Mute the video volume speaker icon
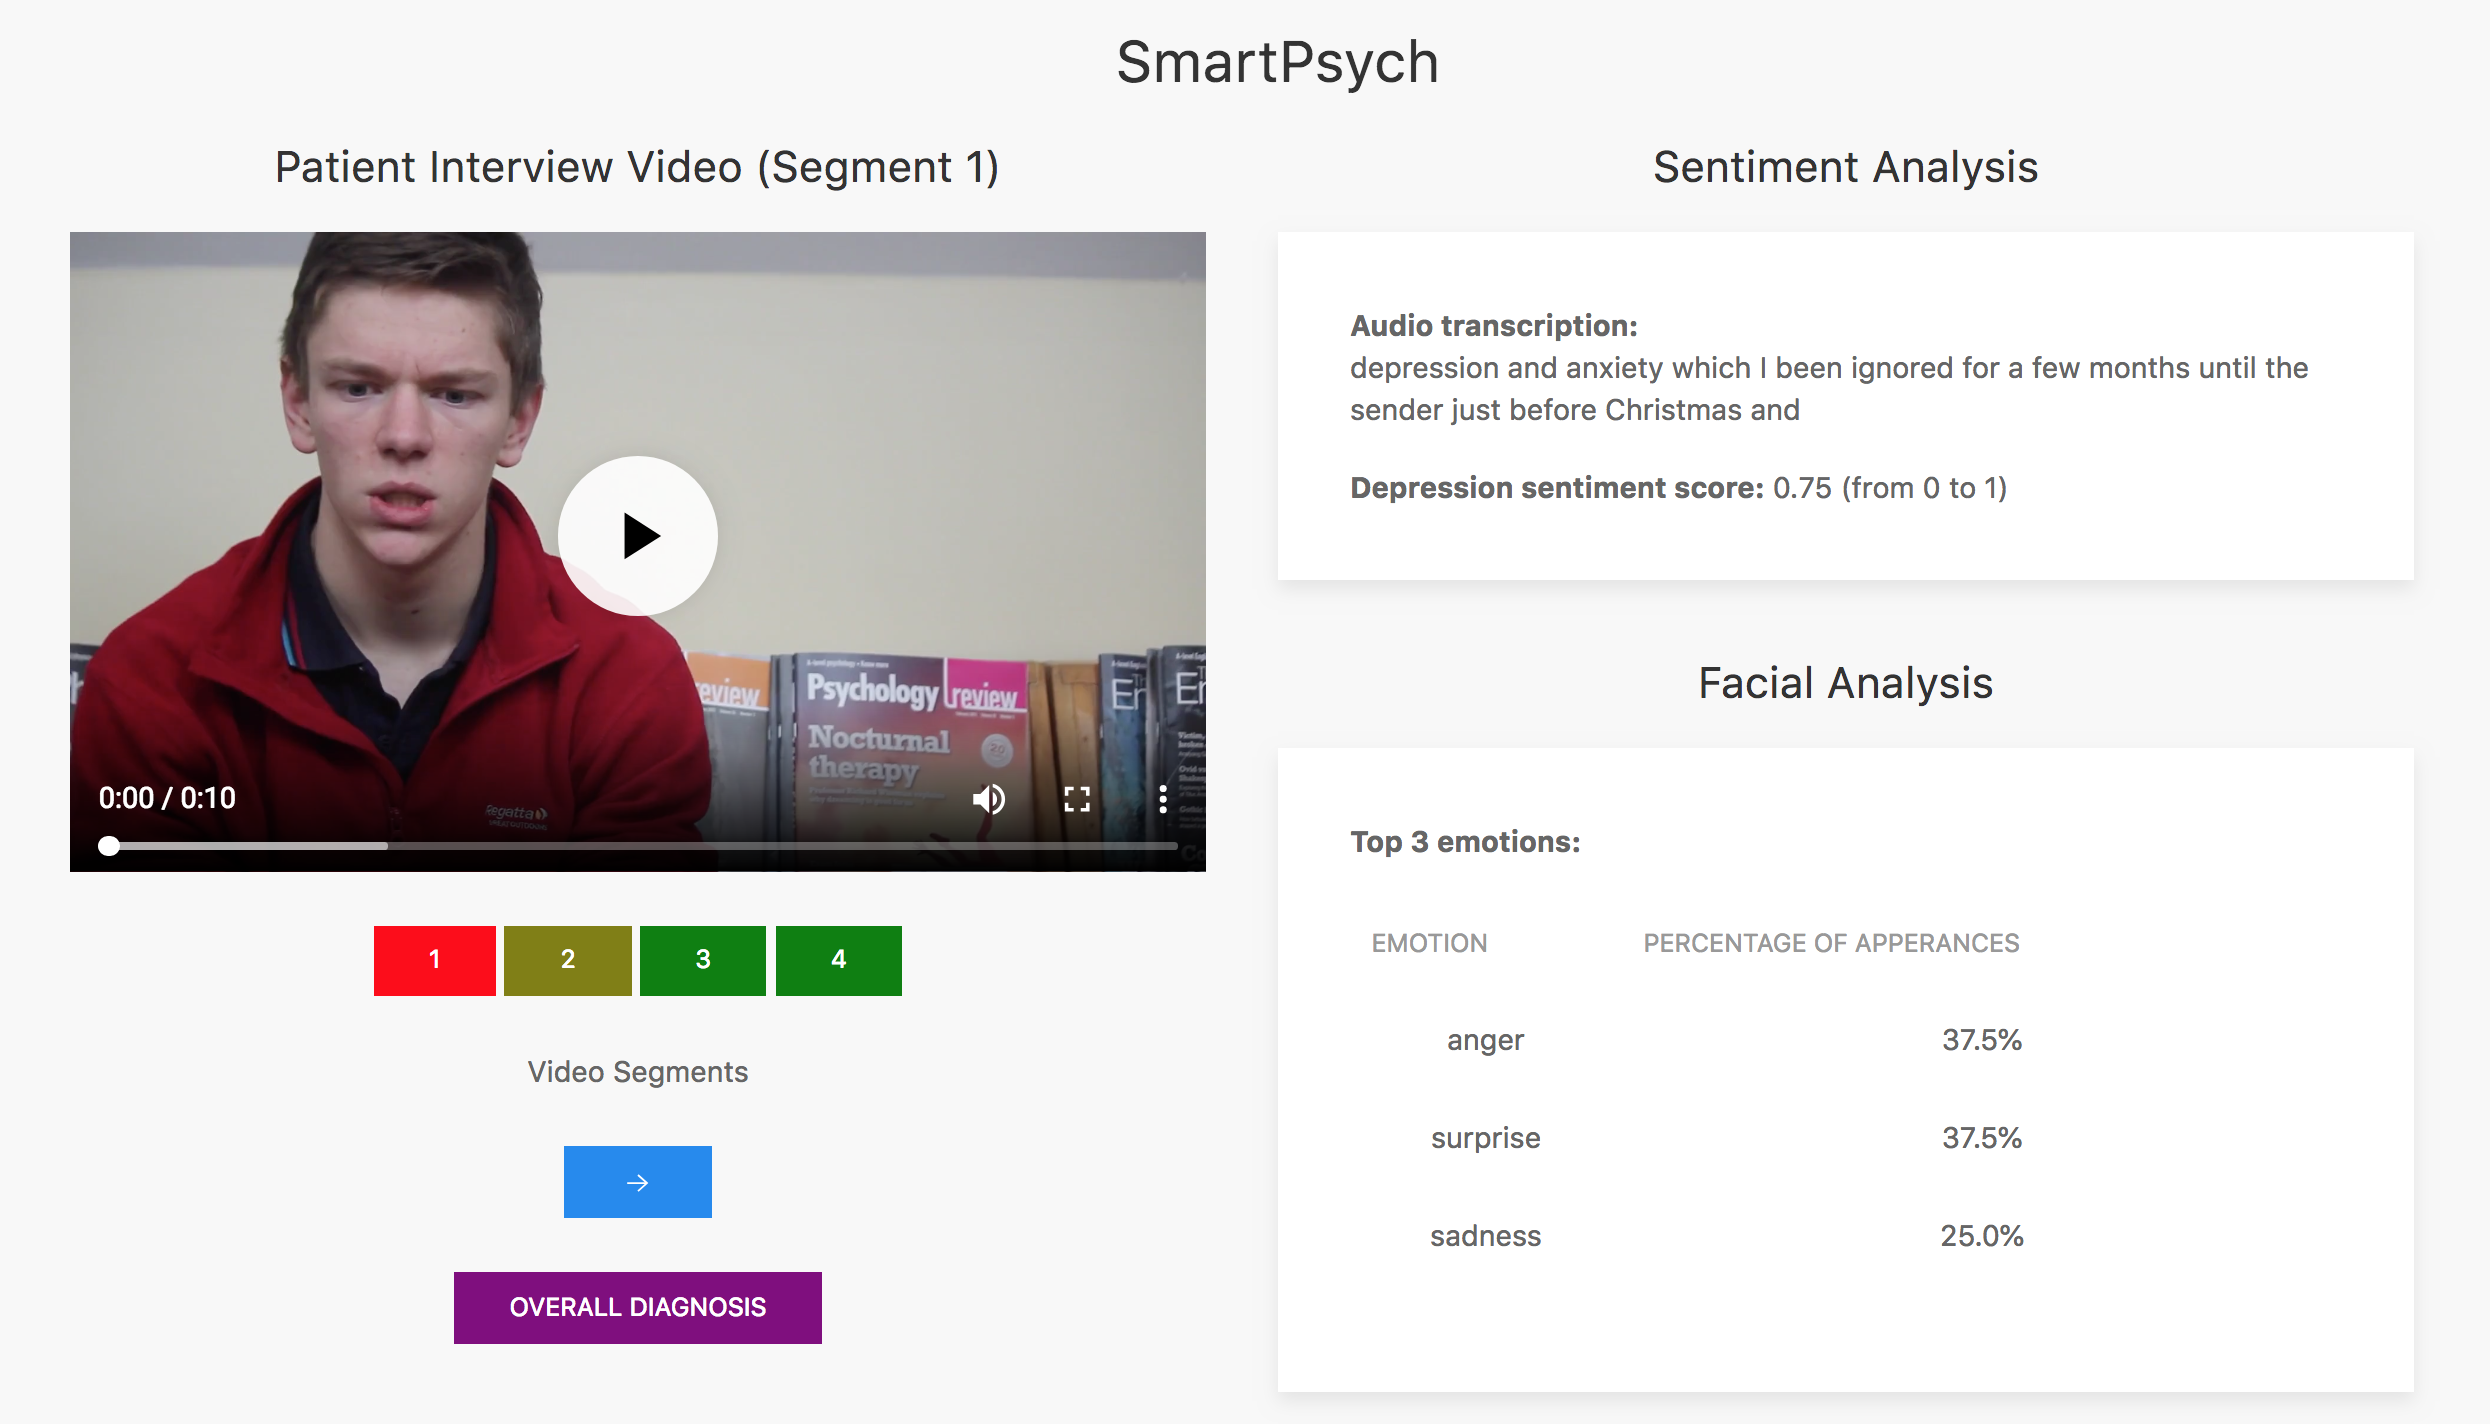This screenshot has height=1424, width=2490. pyautogui.click(x=988, y=798)
